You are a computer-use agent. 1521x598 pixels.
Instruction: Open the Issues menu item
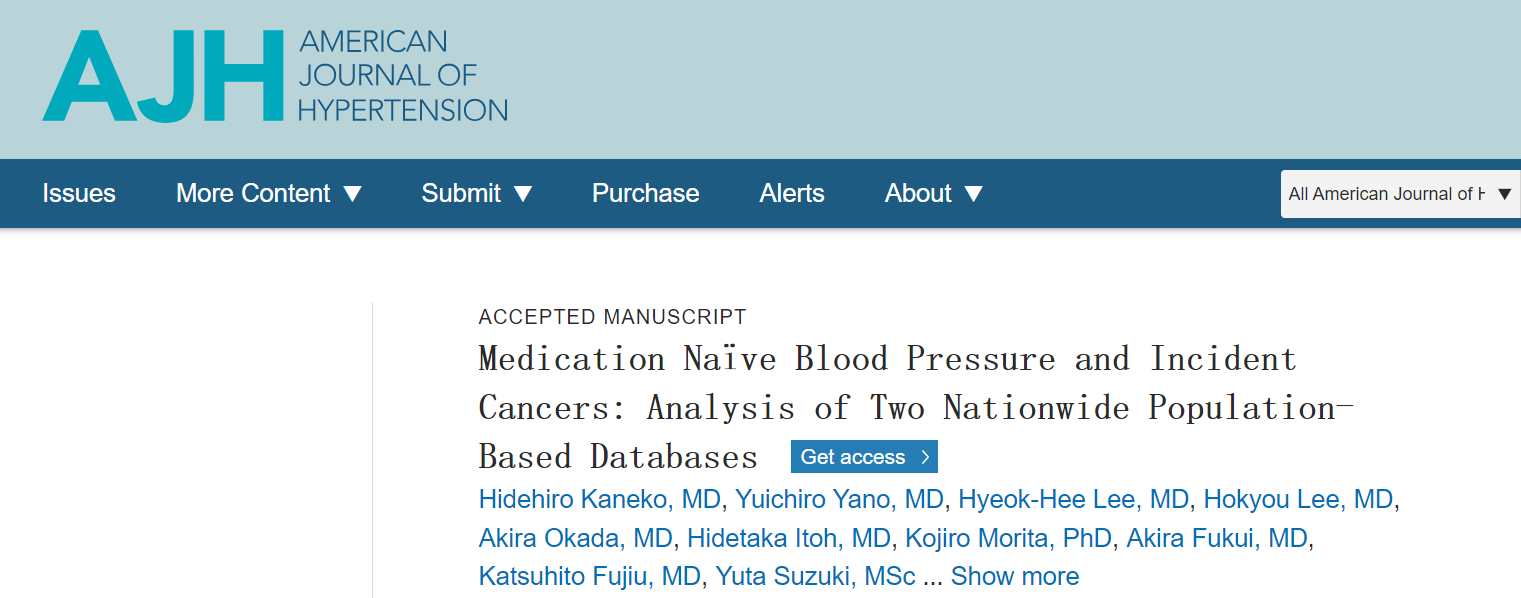79,193
